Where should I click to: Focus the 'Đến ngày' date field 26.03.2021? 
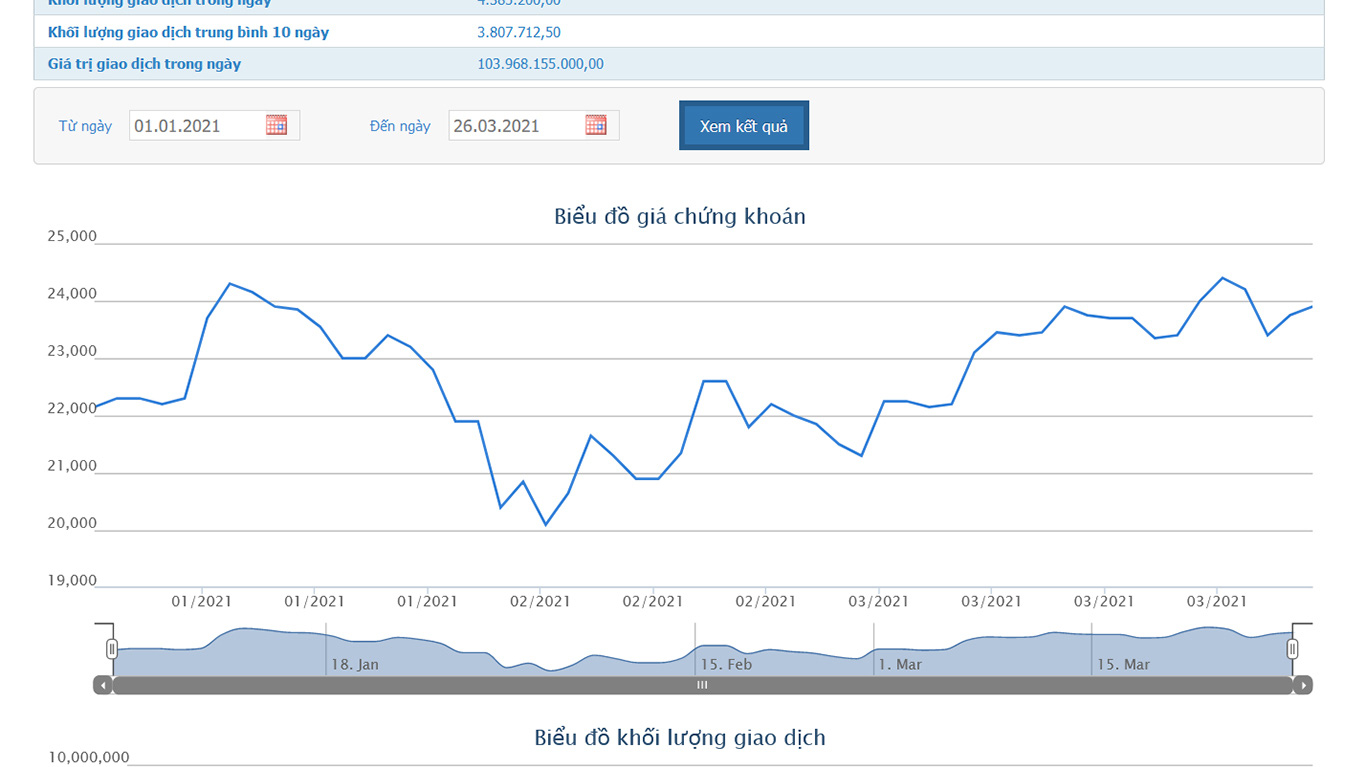[516, 126]
